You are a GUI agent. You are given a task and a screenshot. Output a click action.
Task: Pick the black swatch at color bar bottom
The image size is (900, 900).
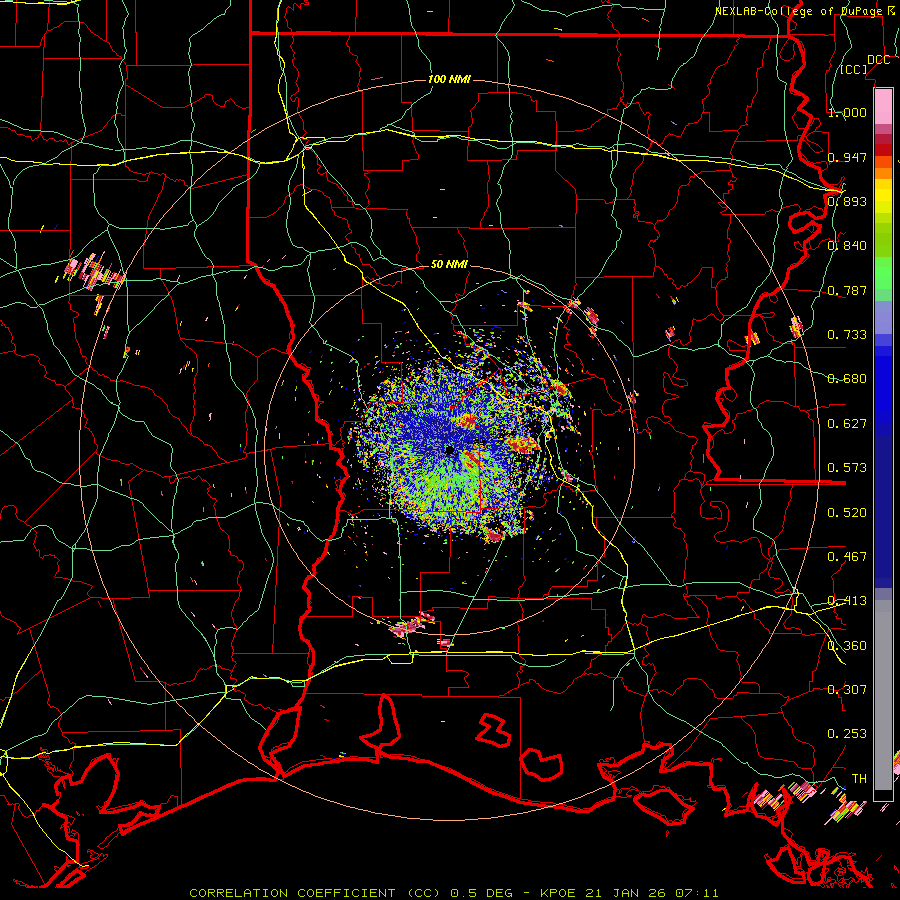coord(883,795)
